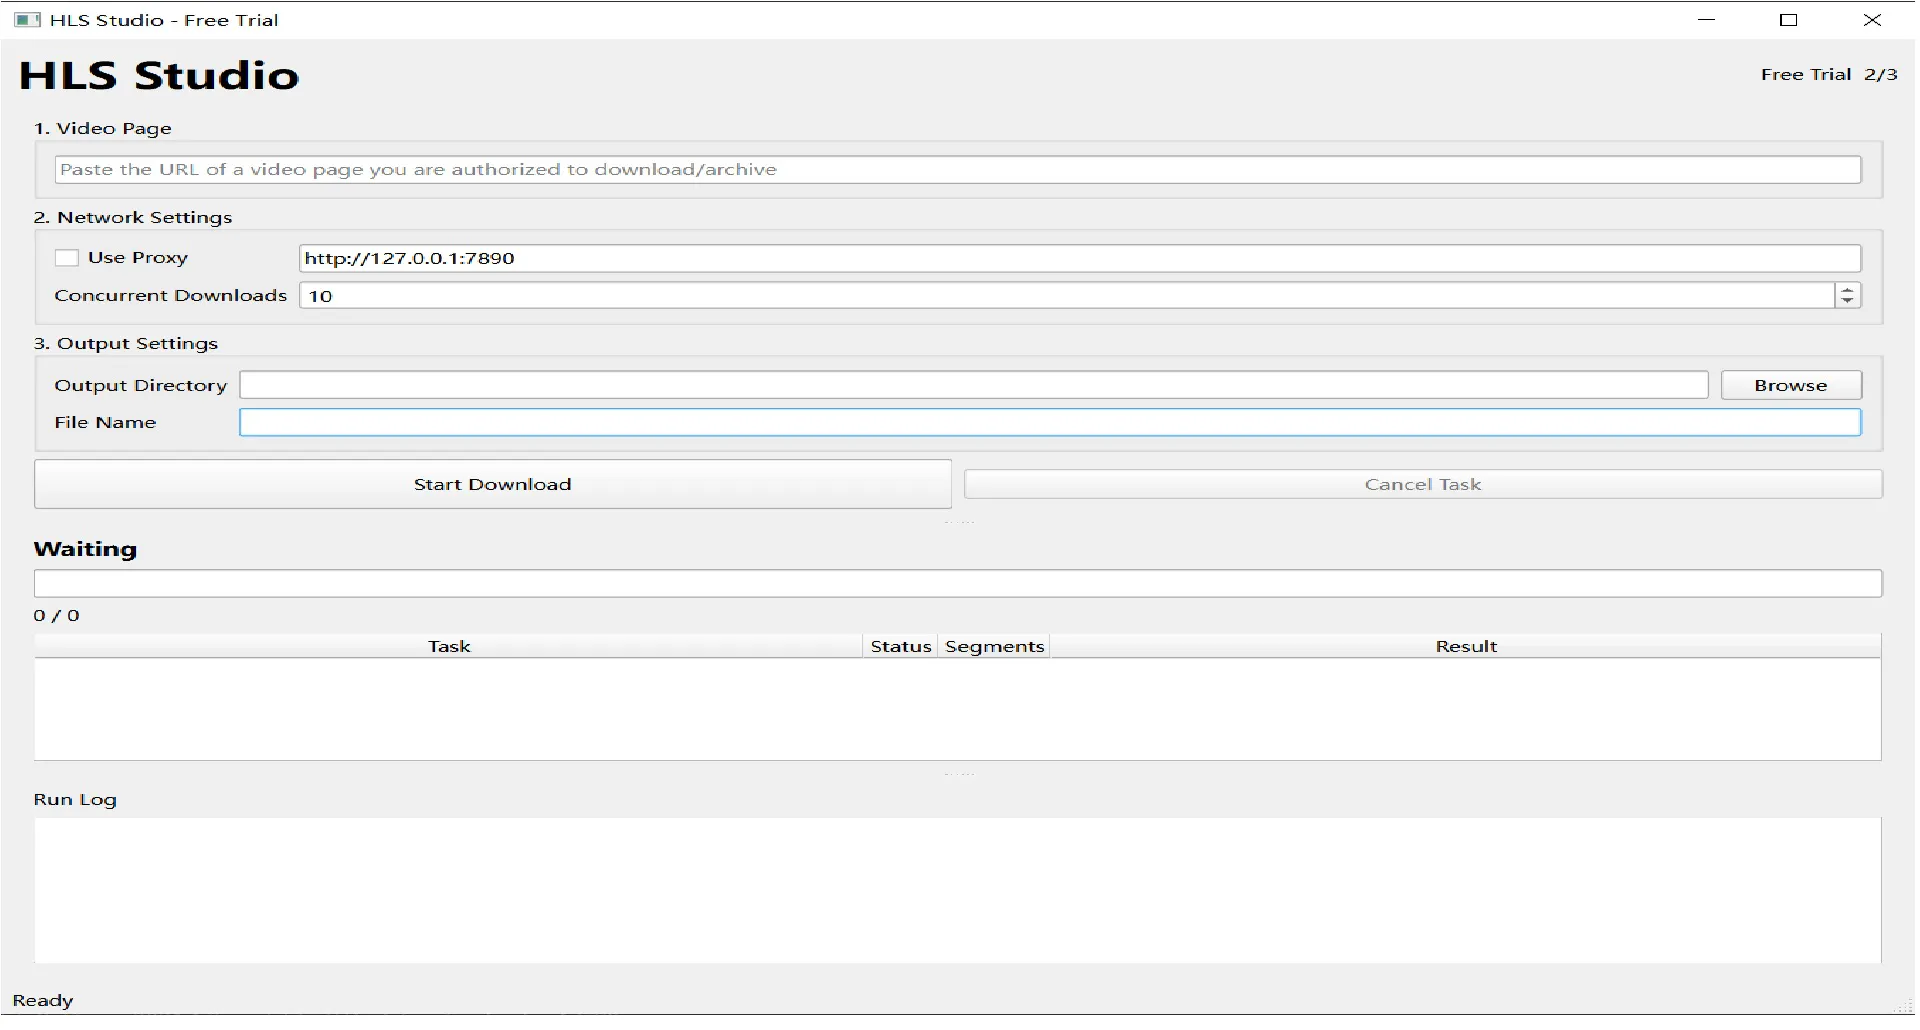Click the Ready status bar text
The height and width of the screenshot is (1030, 1920).
point(43,1001)
